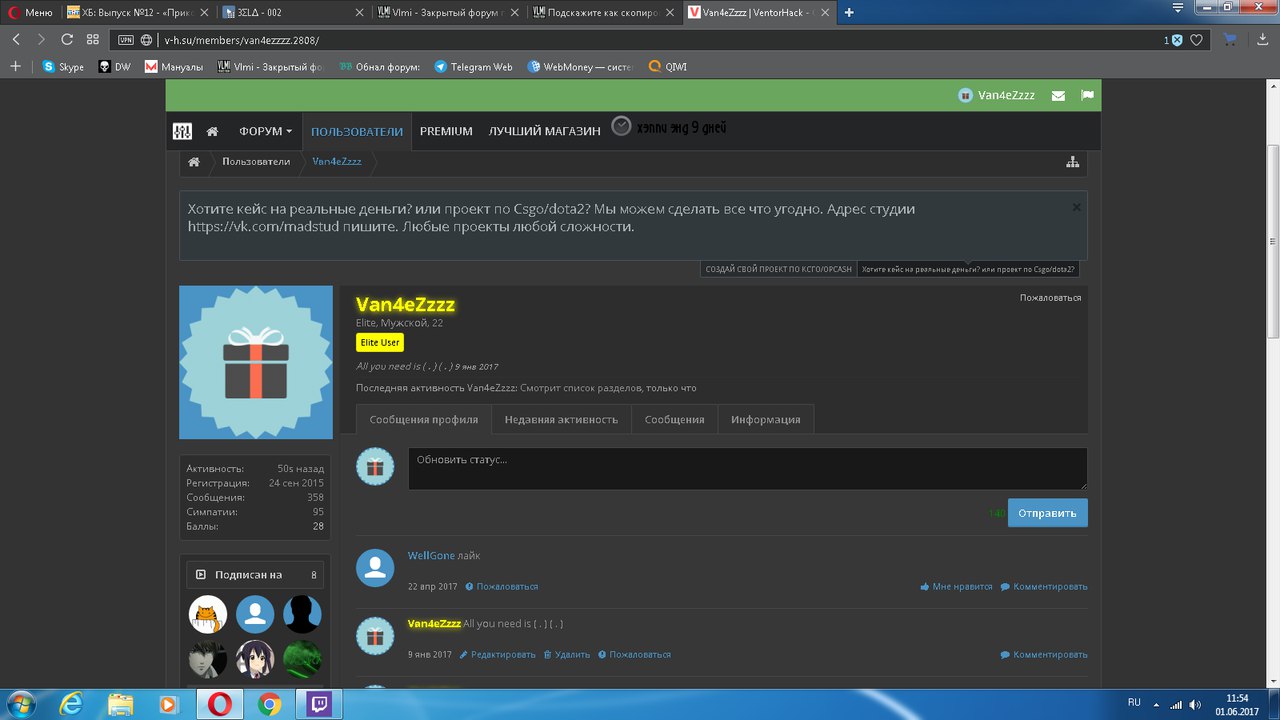The width and height of the screenshot is (1280, 720).
Task: Click the home icon in navigation bar
Action: tap(212, 131)
